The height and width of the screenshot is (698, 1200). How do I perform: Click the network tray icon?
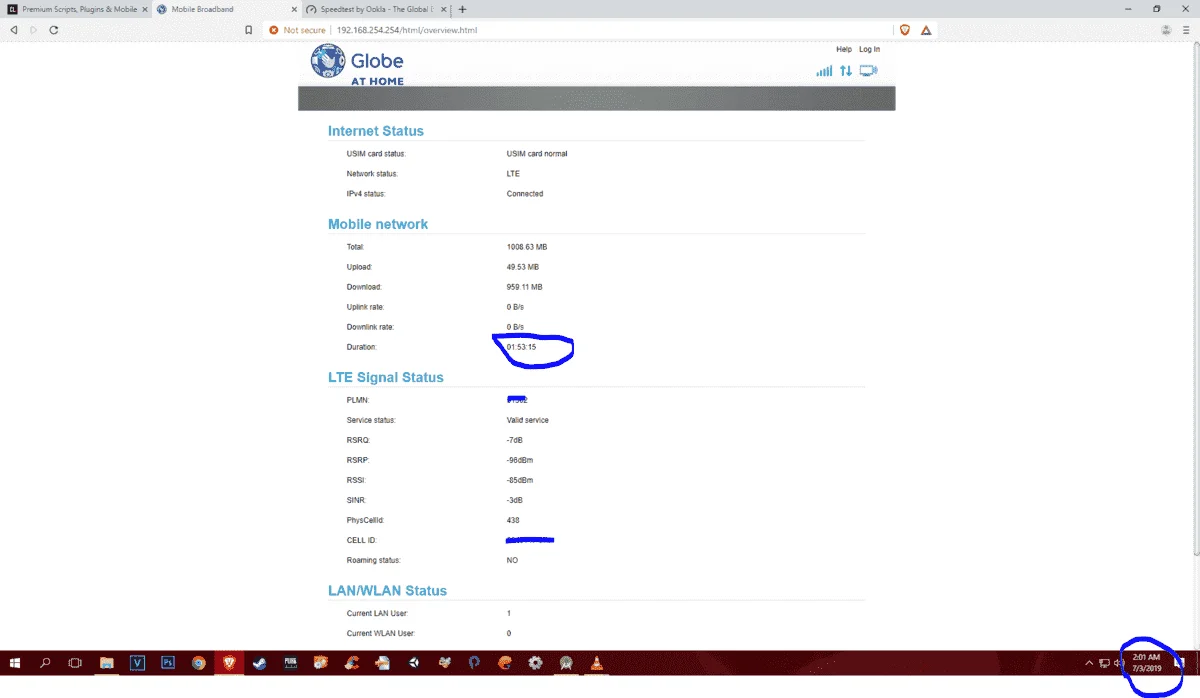[1104, 662]
